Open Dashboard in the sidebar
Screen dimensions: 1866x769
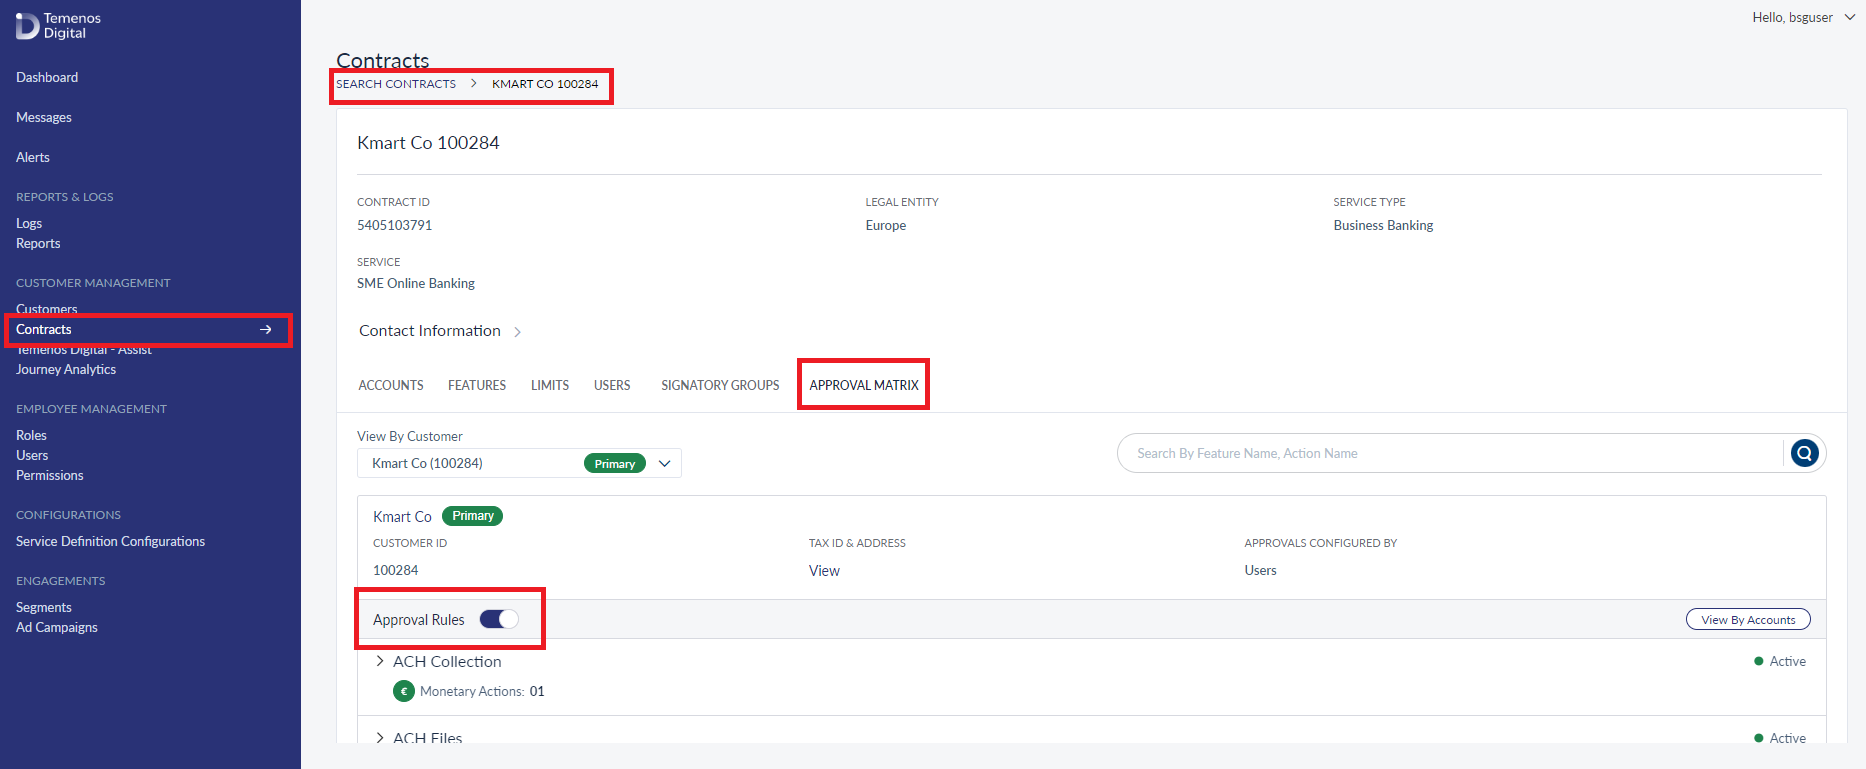tap(47, 77)
